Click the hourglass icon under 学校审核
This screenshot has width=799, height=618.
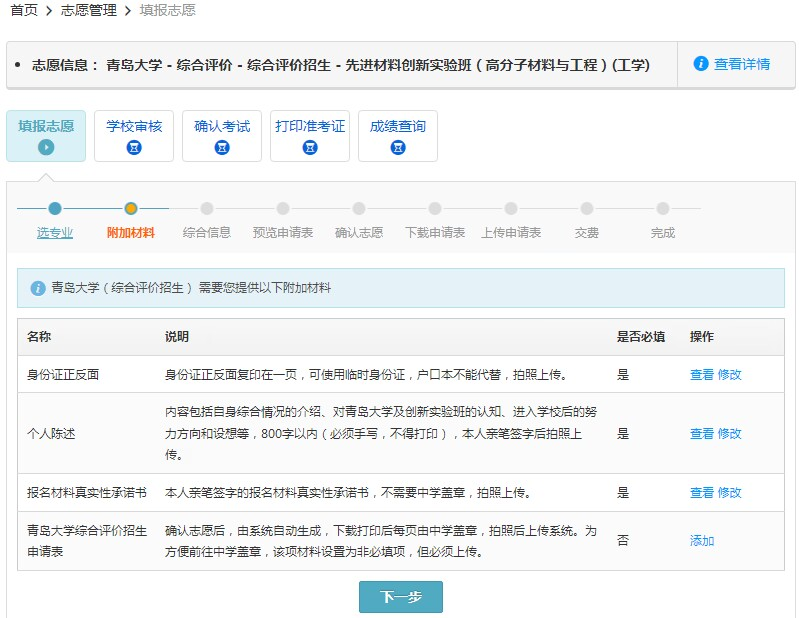click(x=134, y=147)
